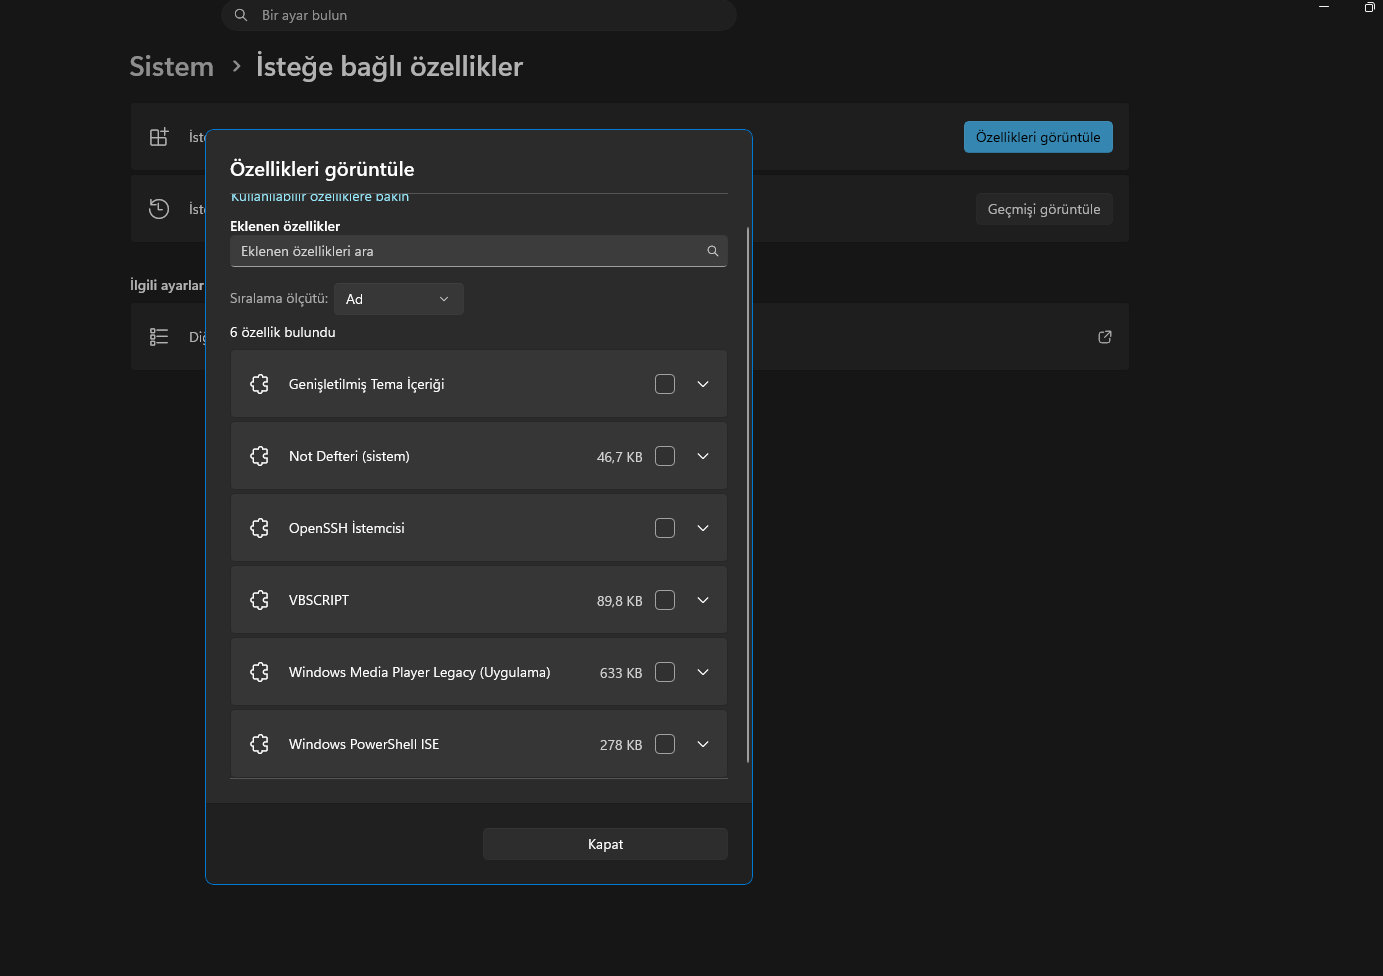Expand the VBSCRIPT chevron
The width and height of the screenshot is (1383, 976).
[x=703, y=600]
